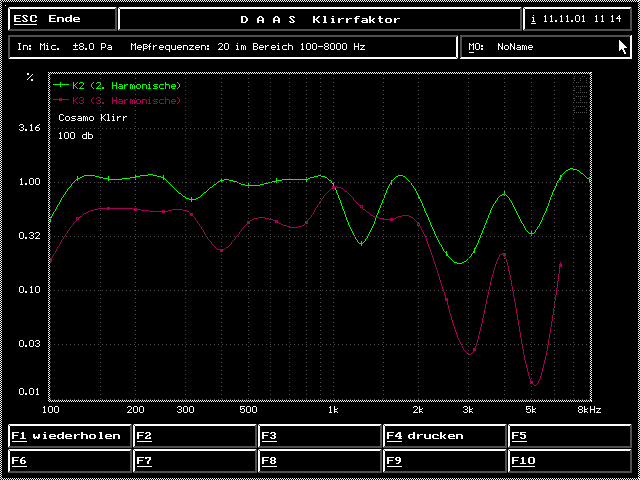This screenshot has height=480, width=640.
Task: Click the empty F10 function key
Action: click(x=569, y=461)
